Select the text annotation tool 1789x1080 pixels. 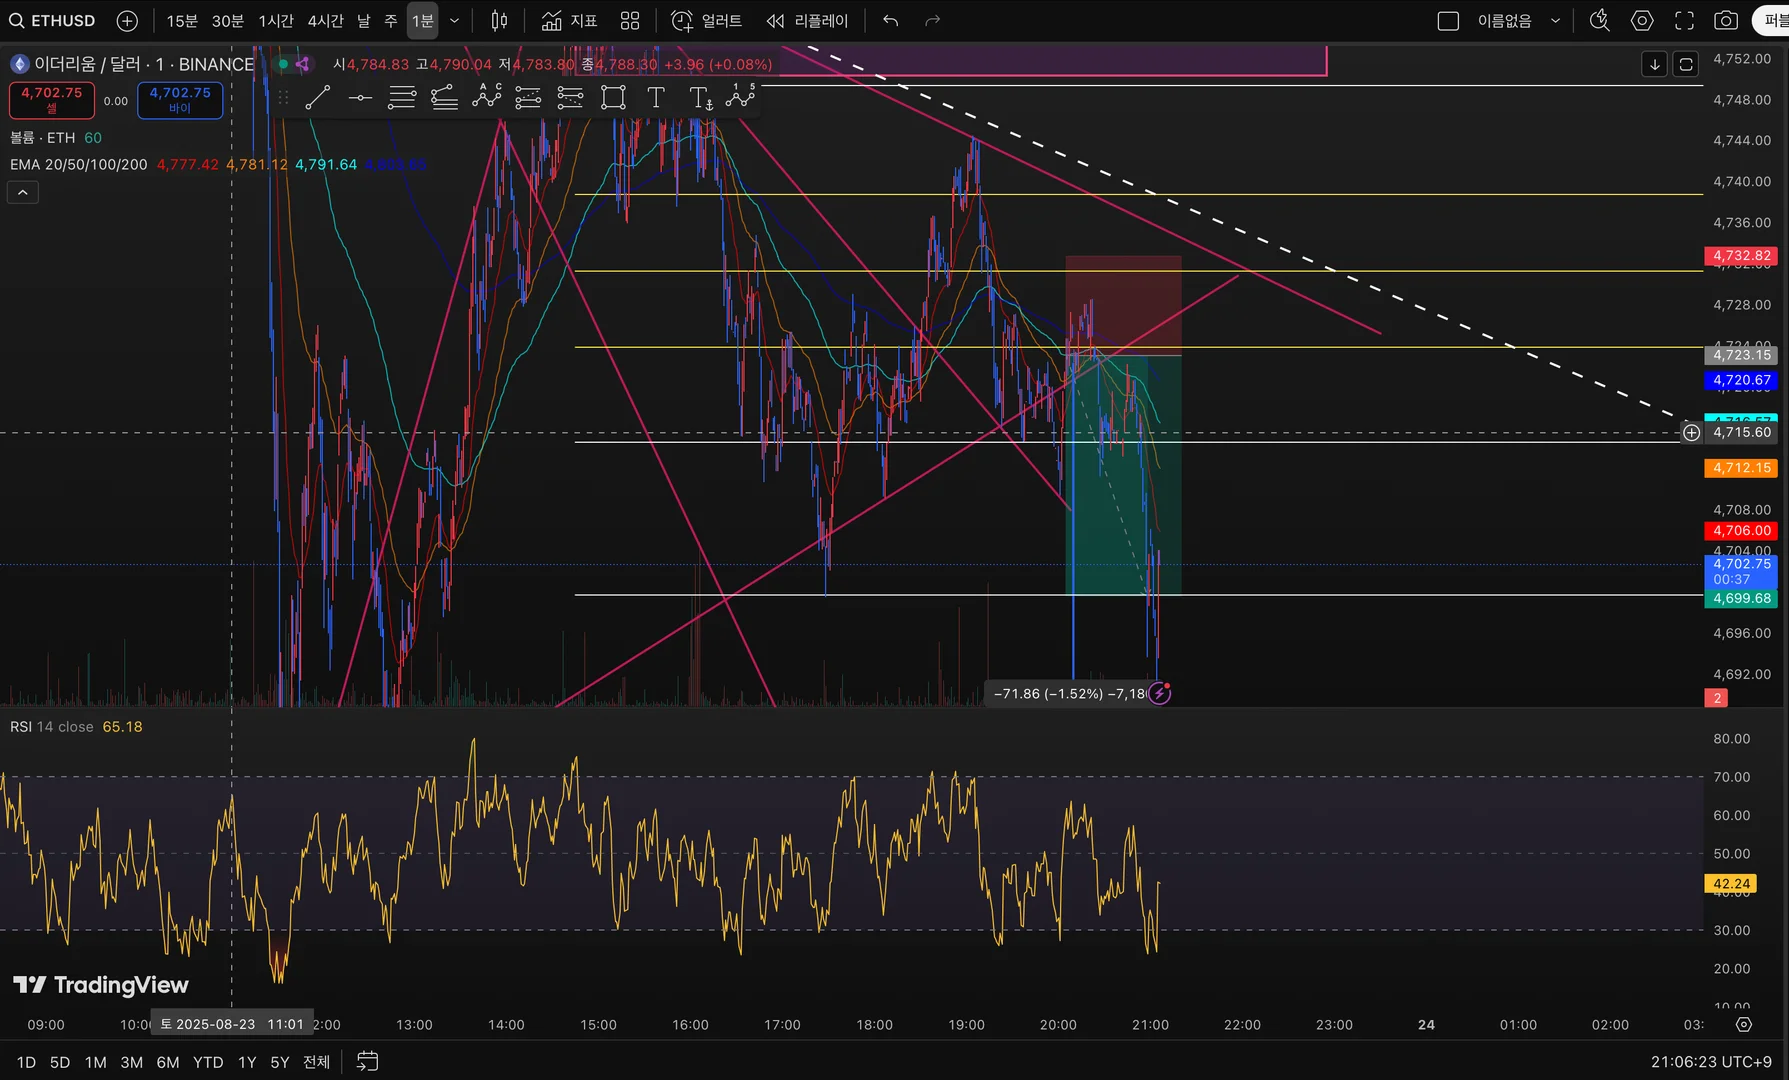[656, 98]
